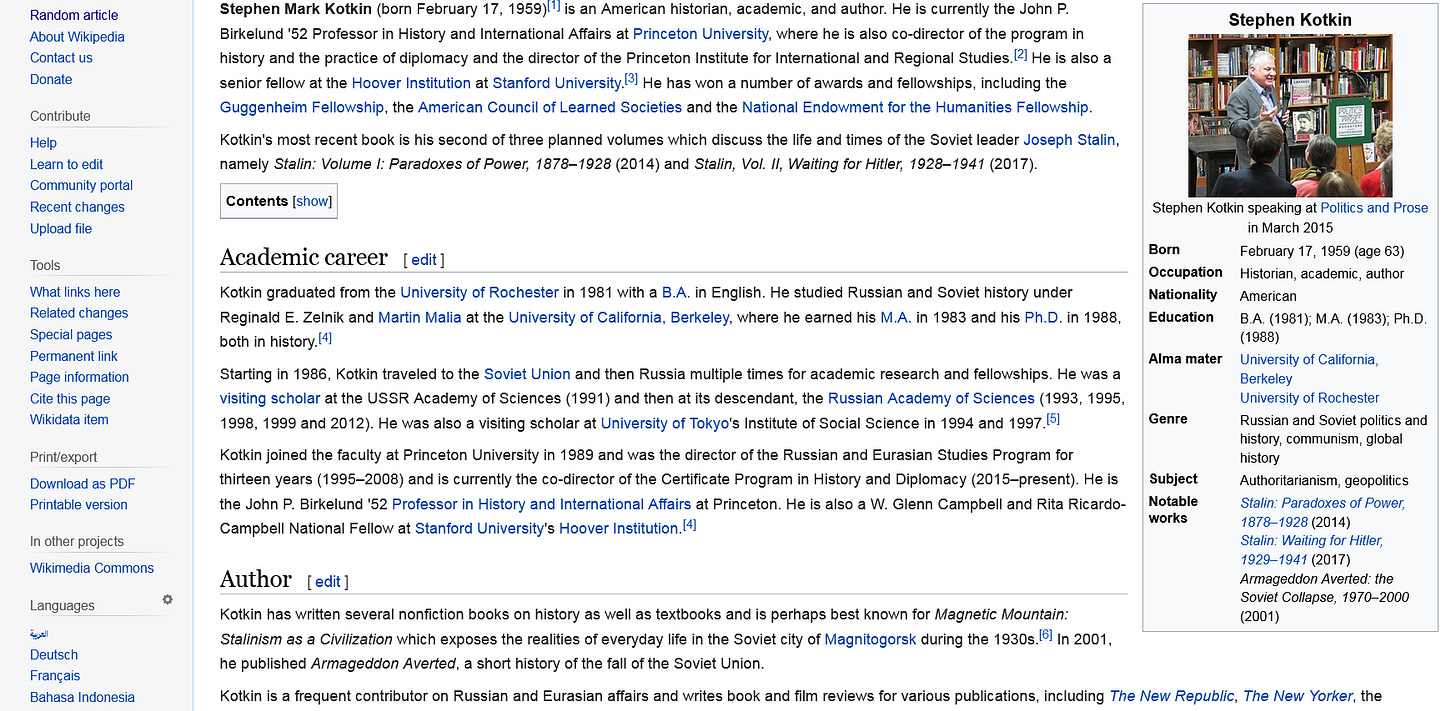The width and height of the screenshot is (1456, 711).
Task: Open University of California, Berkeley in paragraph
Action: coord(619,317)
